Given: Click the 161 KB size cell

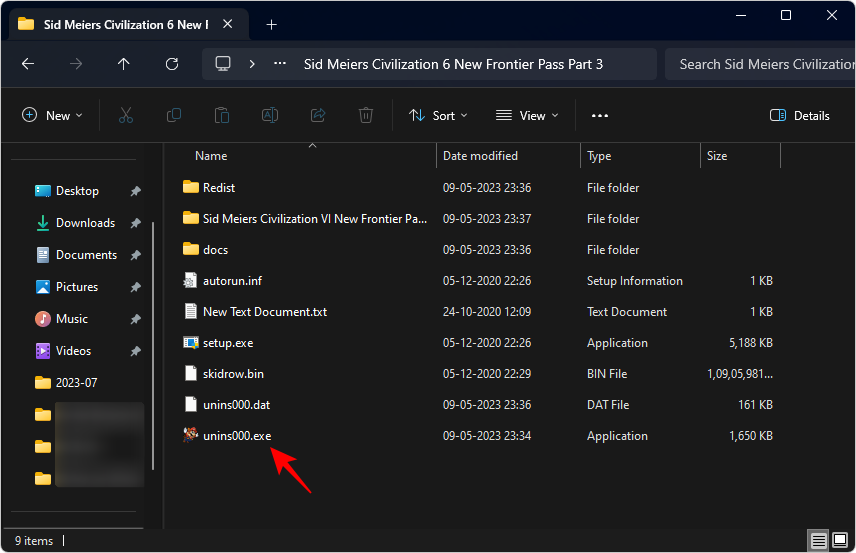Looking at the screenshot, I should [x=755, y=405].
